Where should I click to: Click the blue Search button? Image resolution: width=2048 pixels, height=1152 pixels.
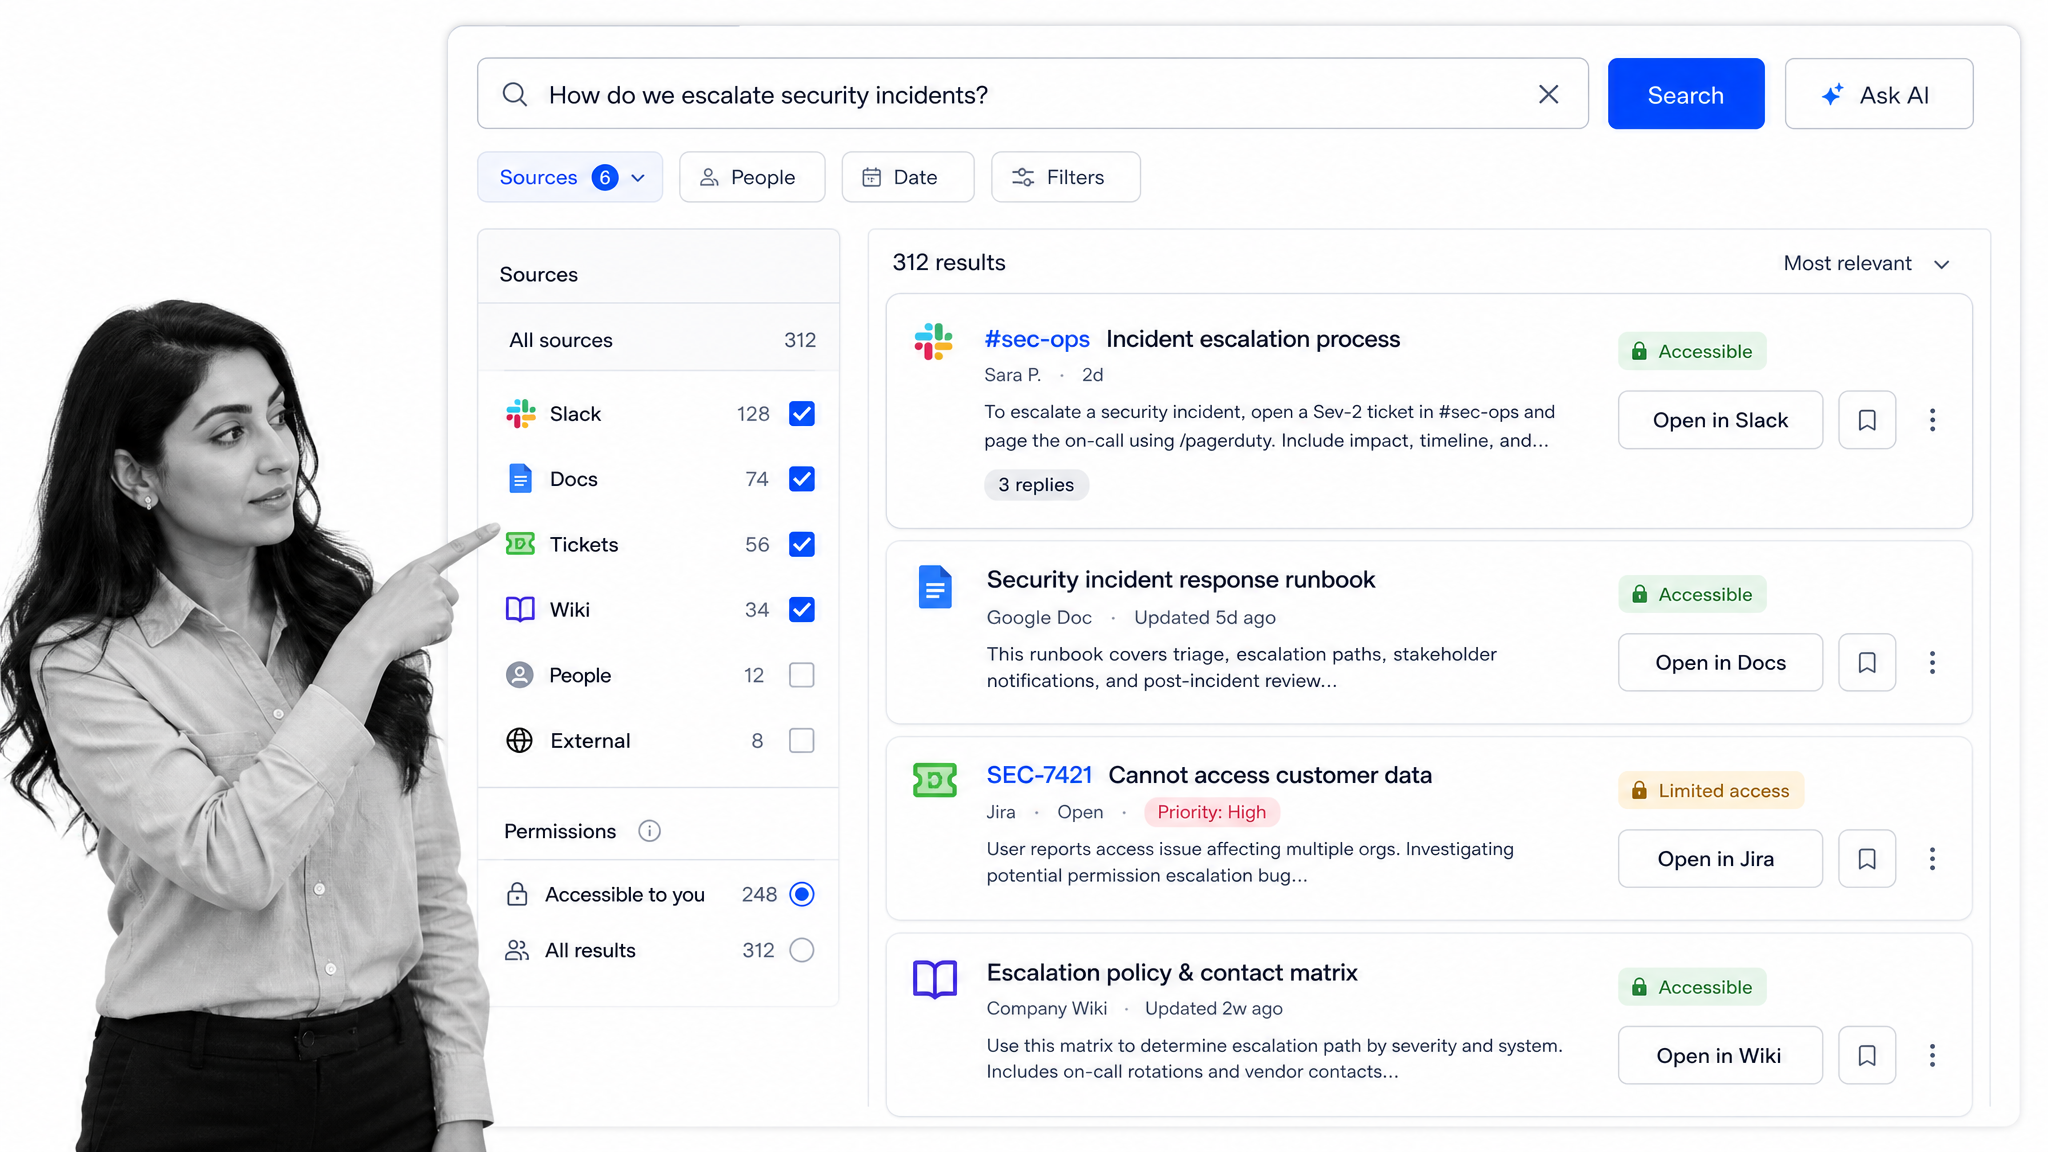tap(1686, 94)
